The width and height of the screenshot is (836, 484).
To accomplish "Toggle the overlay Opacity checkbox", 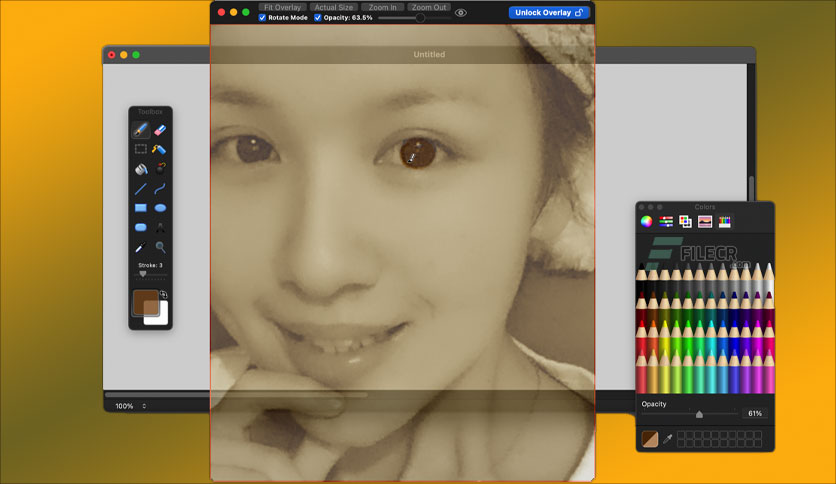I will click(318, 18).
